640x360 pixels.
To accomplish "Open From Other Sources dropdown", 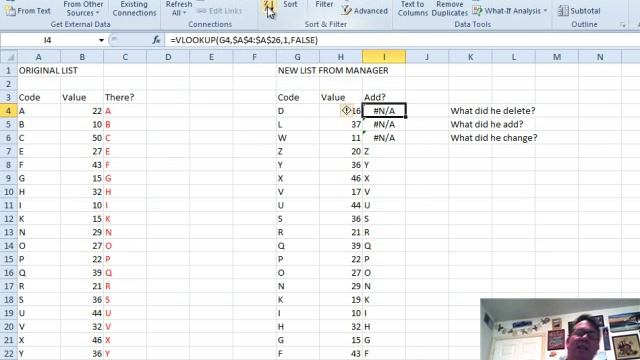I will tap(83, 9).
